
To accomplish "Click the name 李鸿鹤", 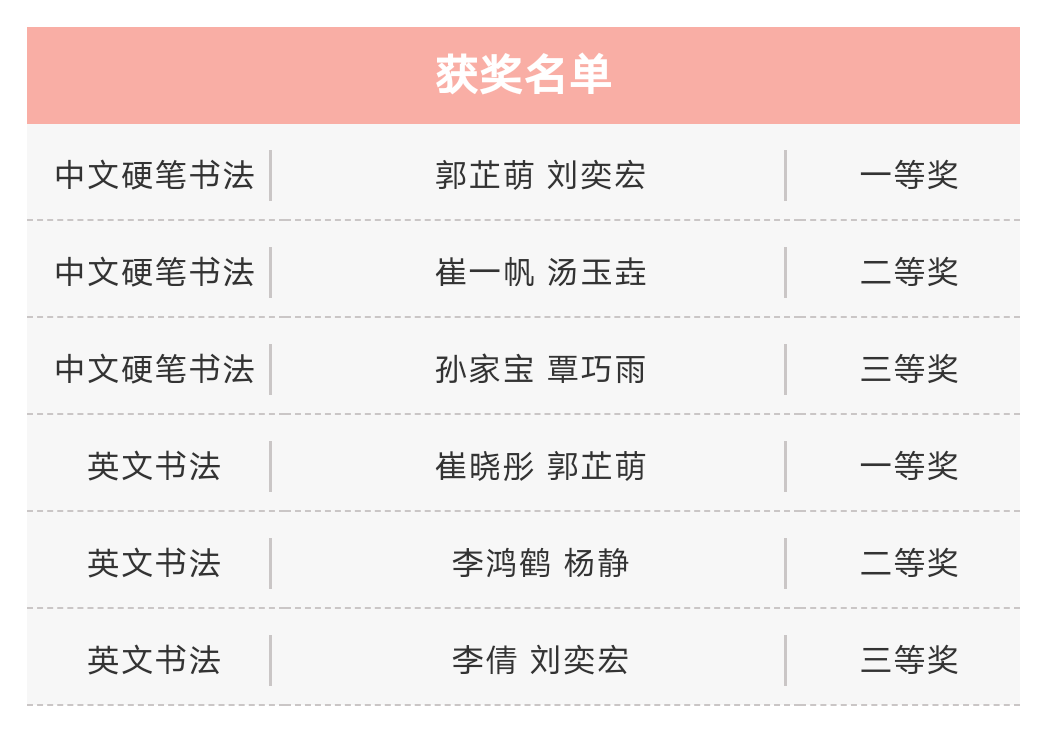I will coord(501,564).
